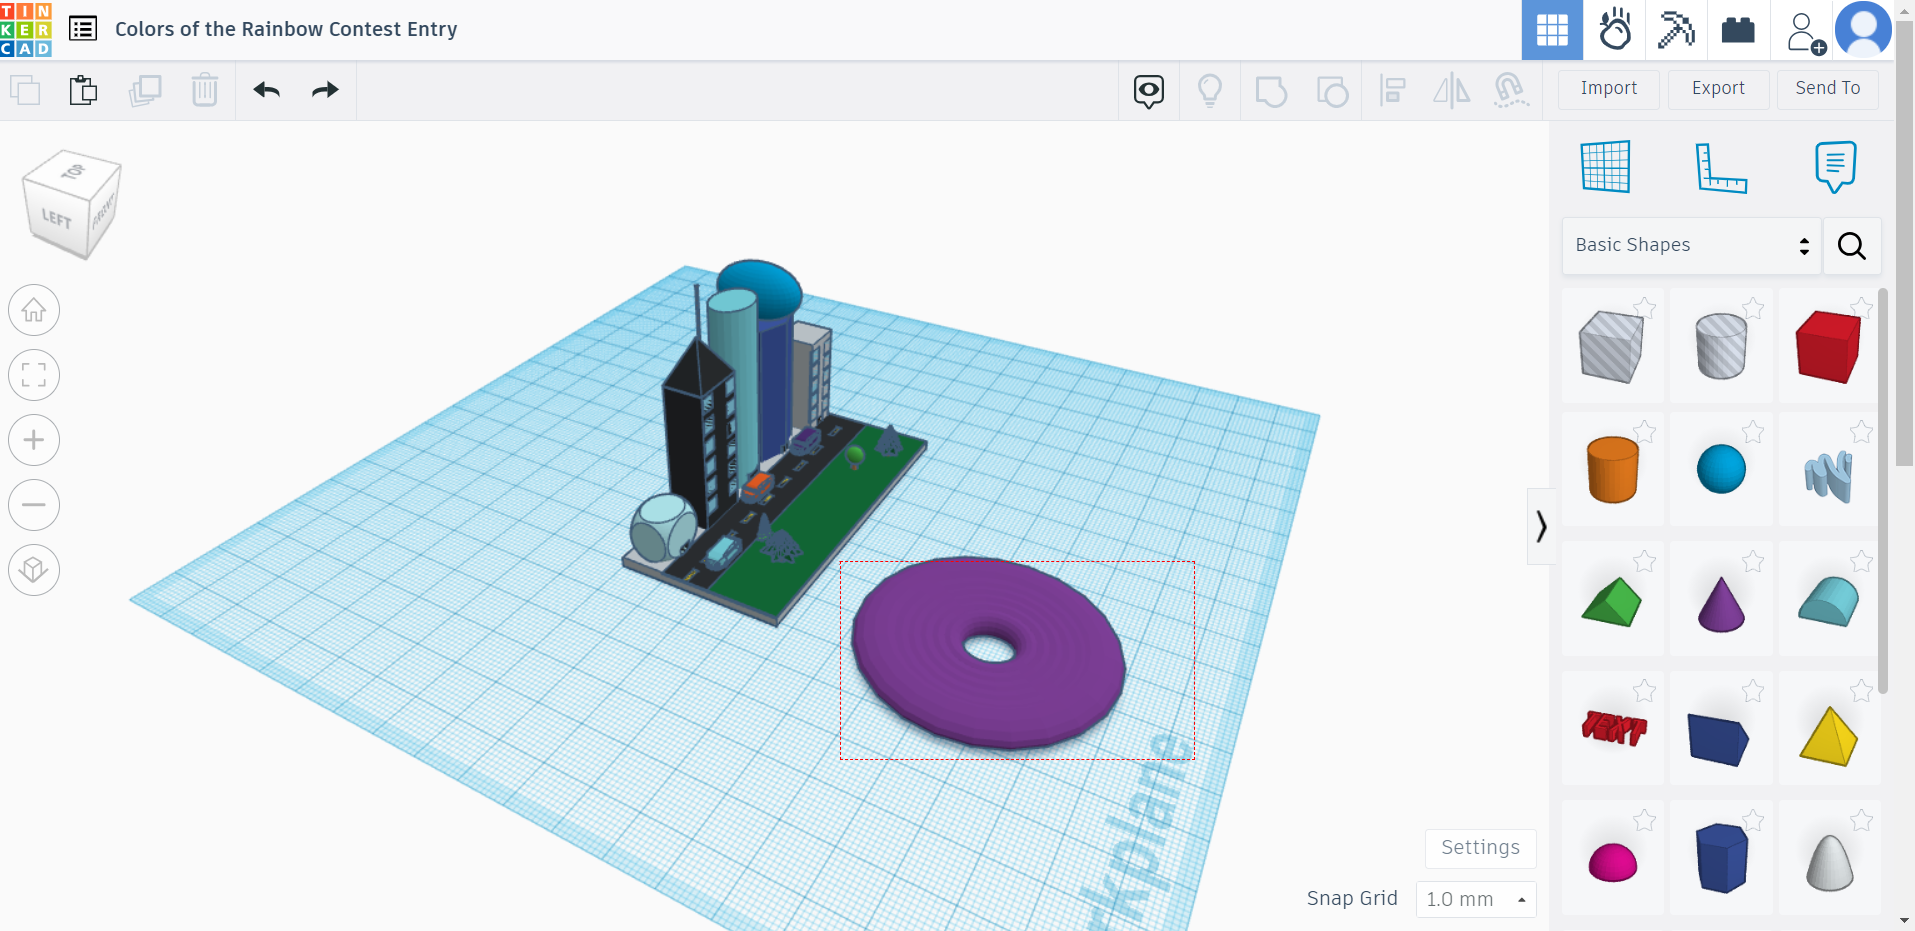Click the Home view icon
Screen dimensions: 1915x931
coord(33,310)
